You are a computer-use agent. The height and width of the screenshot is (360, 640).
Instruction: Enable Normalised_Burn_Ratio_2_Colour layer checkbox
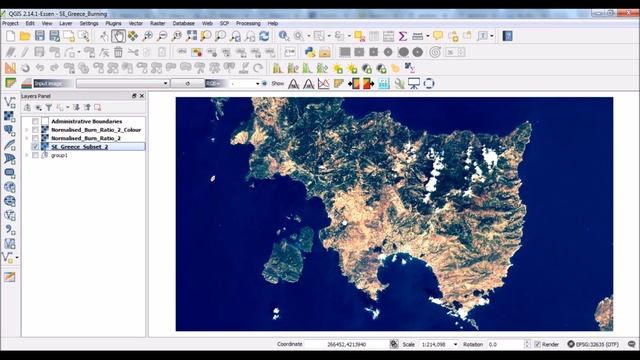36,130
